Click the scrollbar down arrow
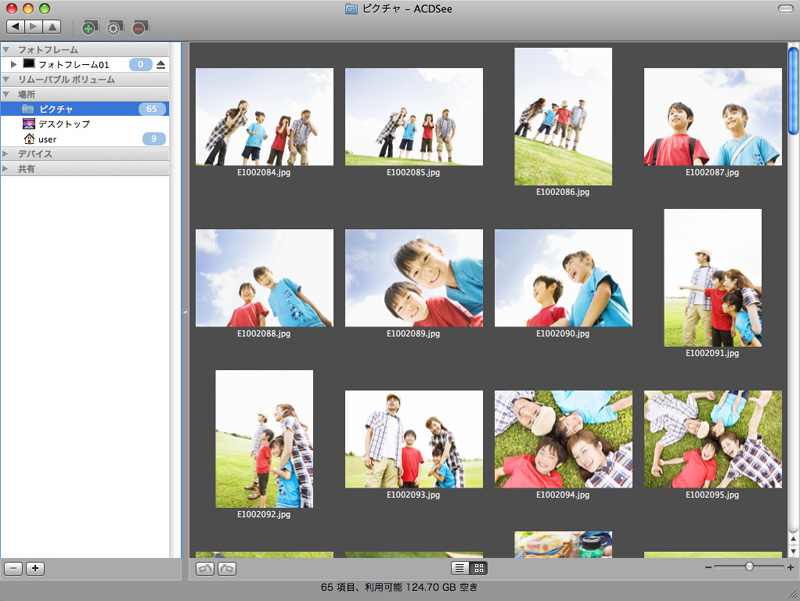Image resolution: width=800 pixels, height=601 pixels. (793, 551)
